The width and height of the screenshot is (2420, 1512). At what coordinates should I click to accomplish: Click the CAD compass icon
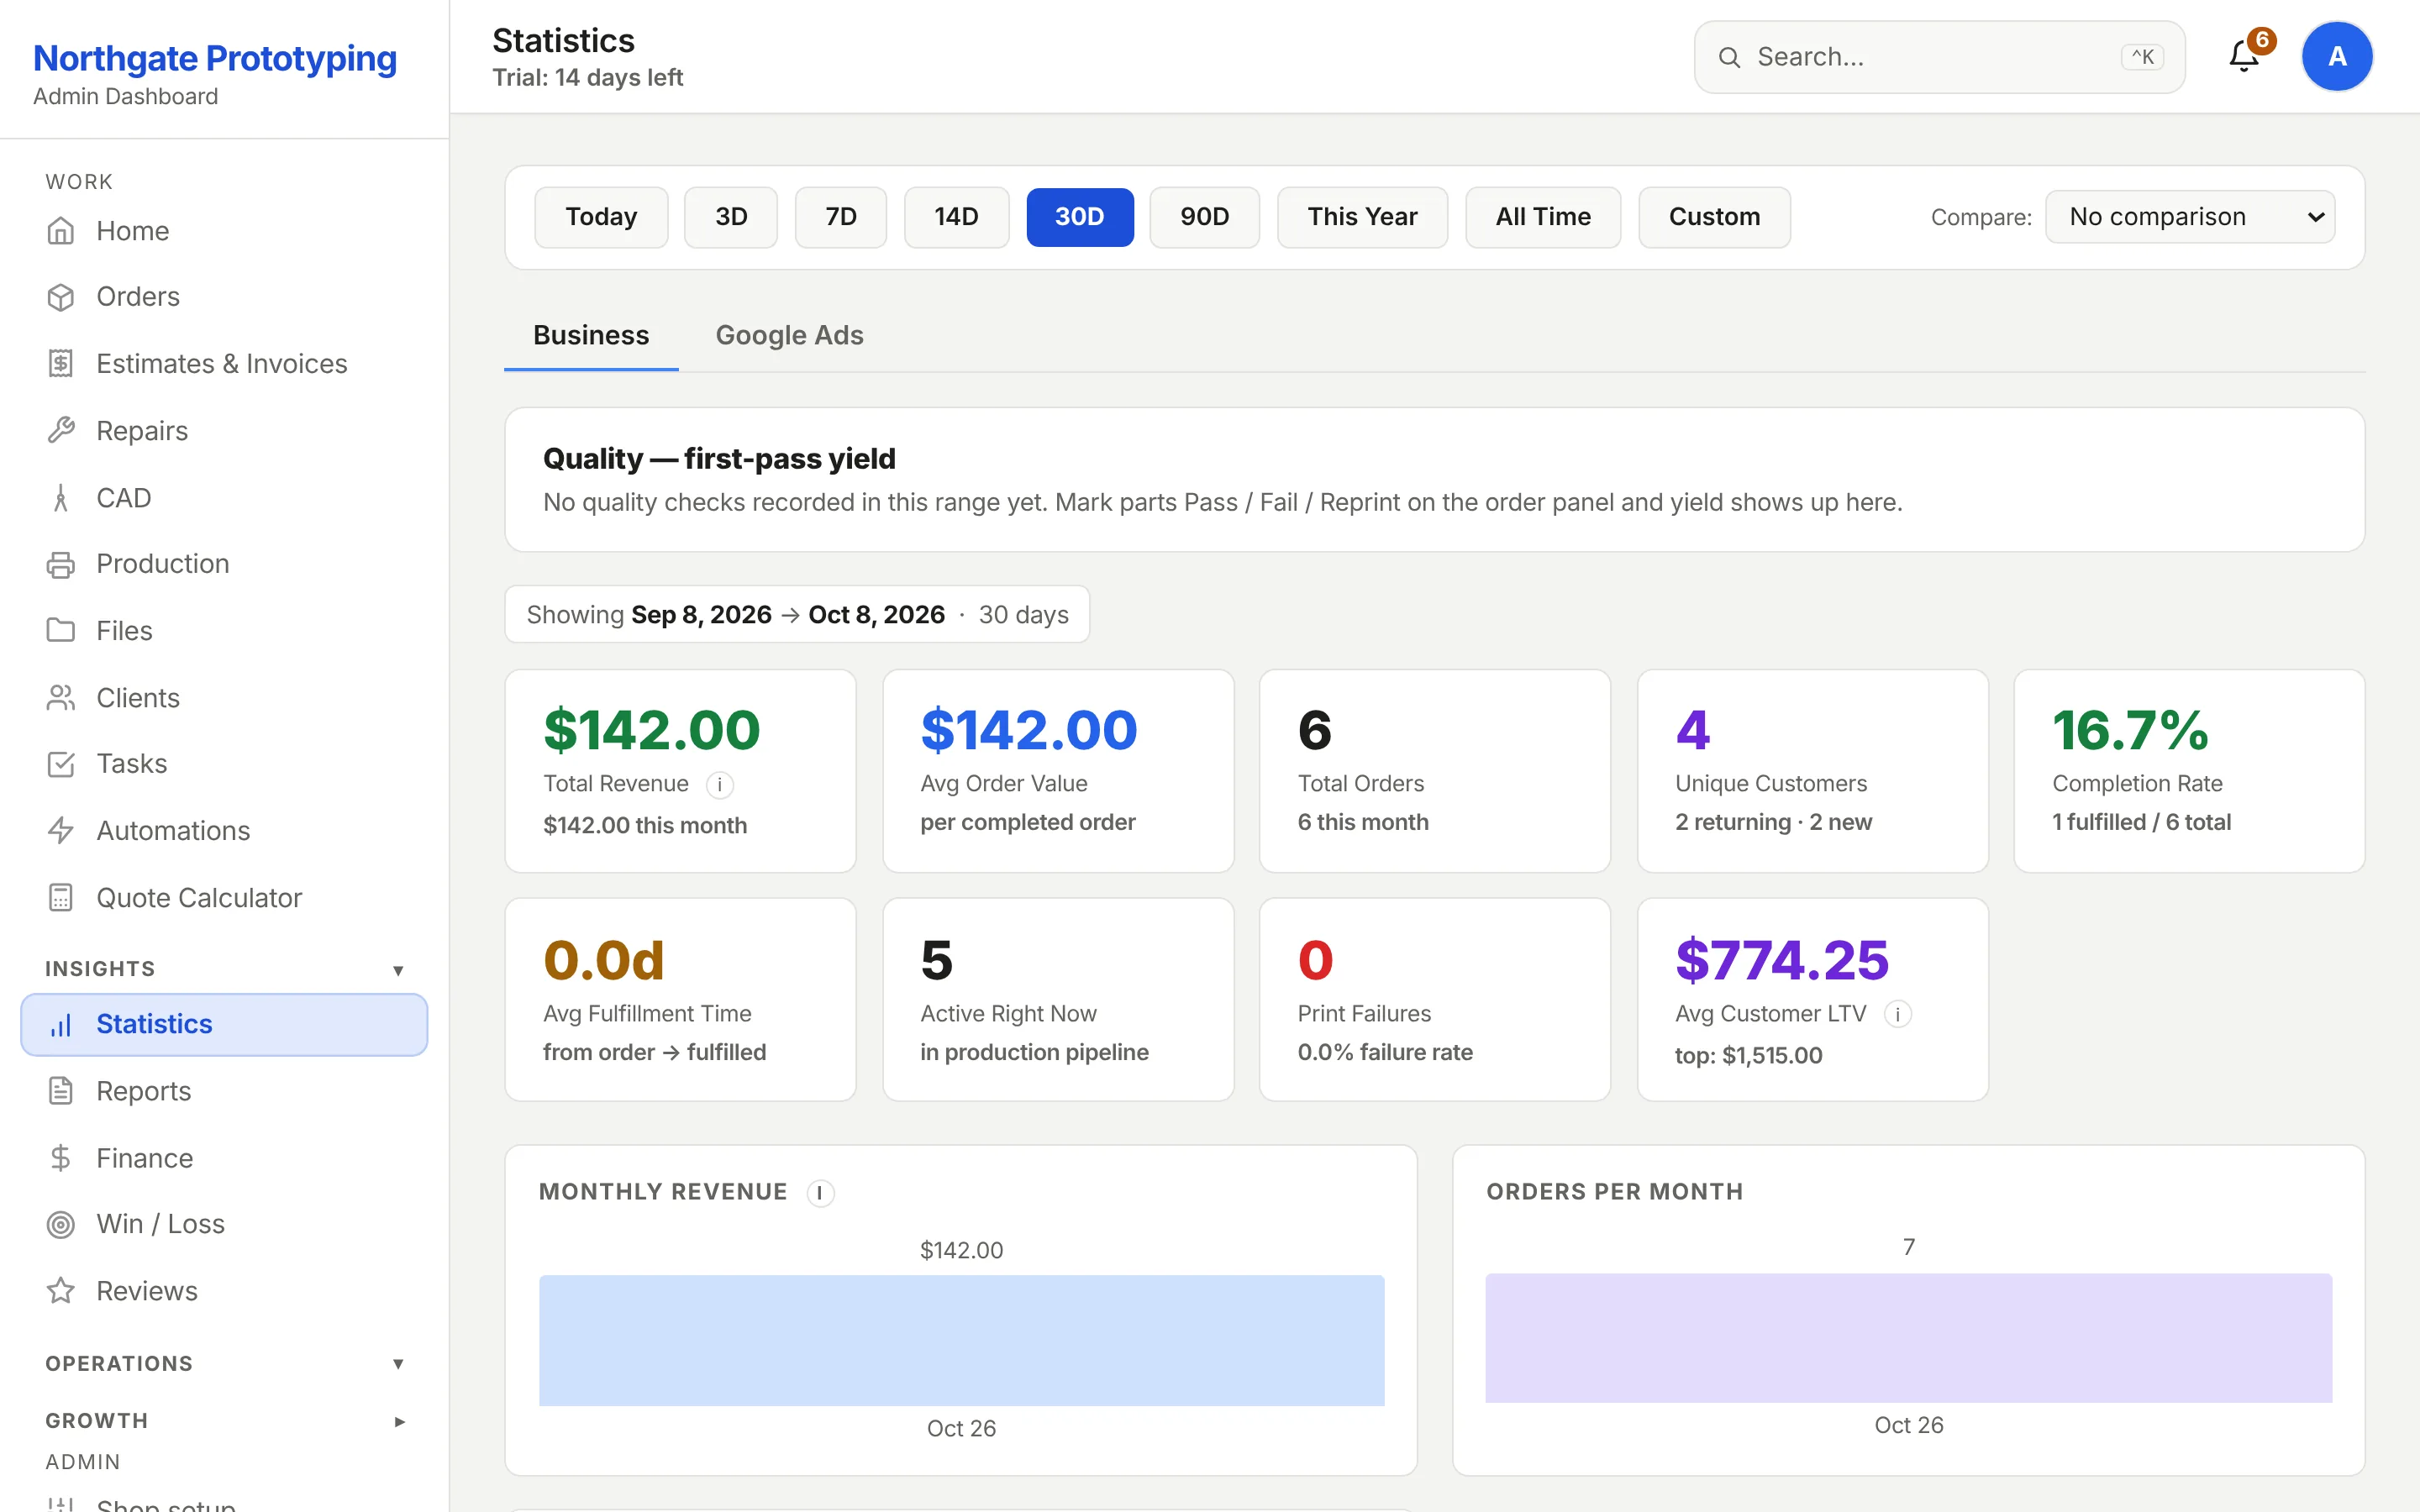coord(61,498)
